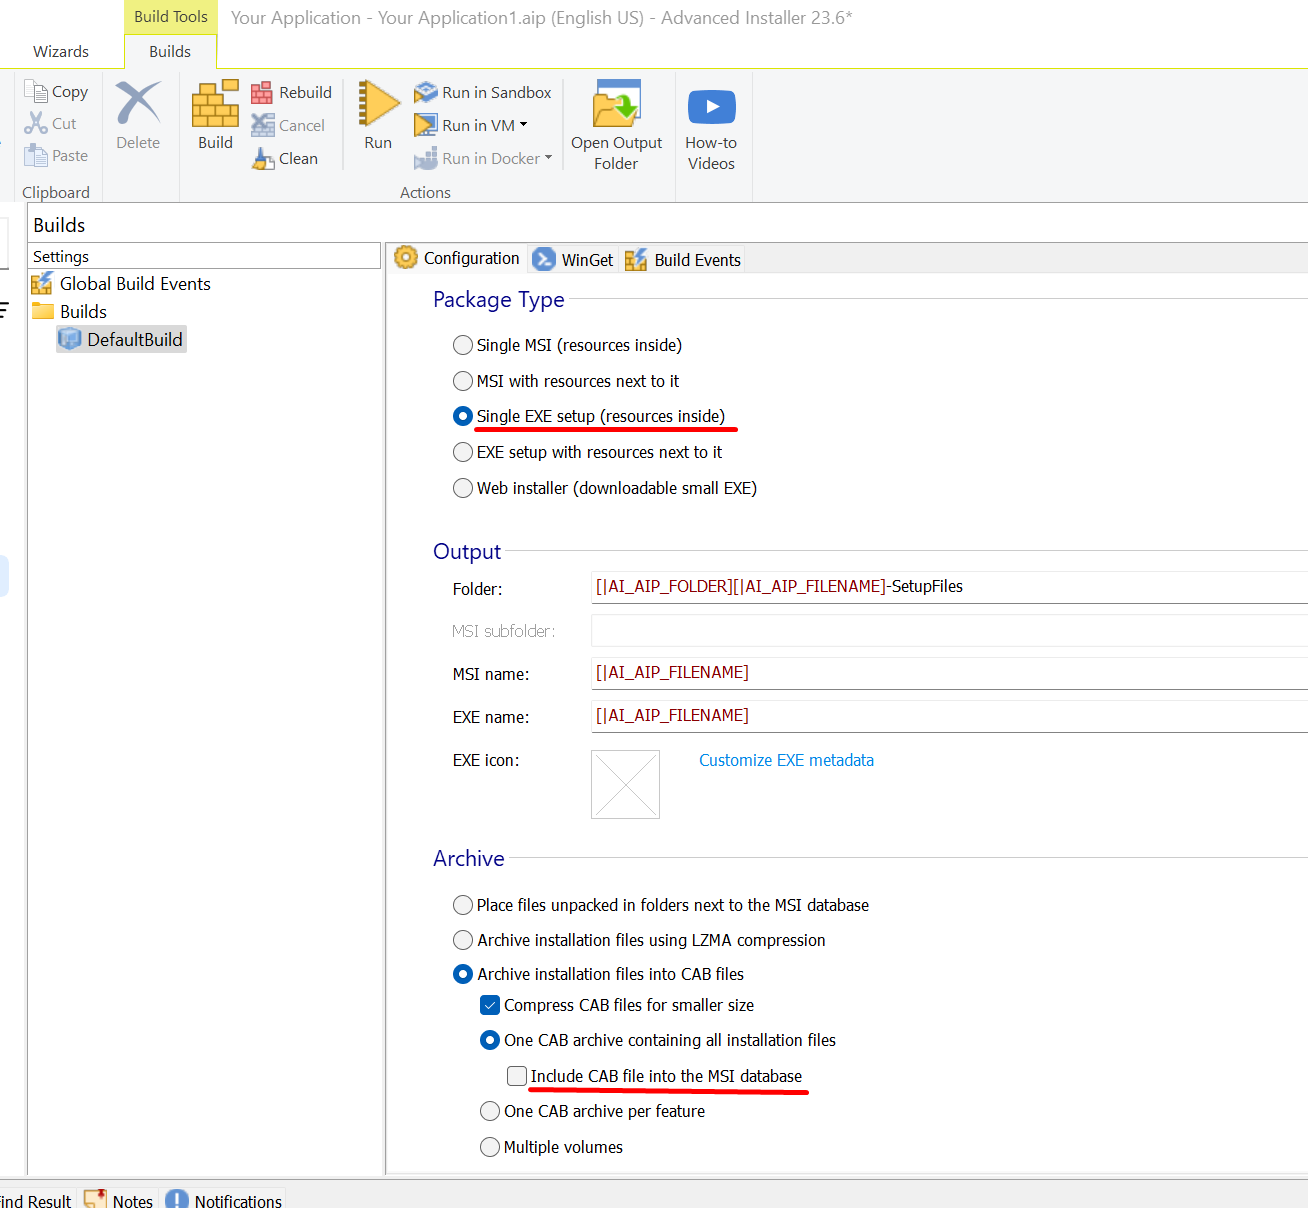The height and width of the screenshot is (1208, 1308).
Task: Select Single EXE setup (resources inside)
Action: pyautogui.click(x=463, y=416)
